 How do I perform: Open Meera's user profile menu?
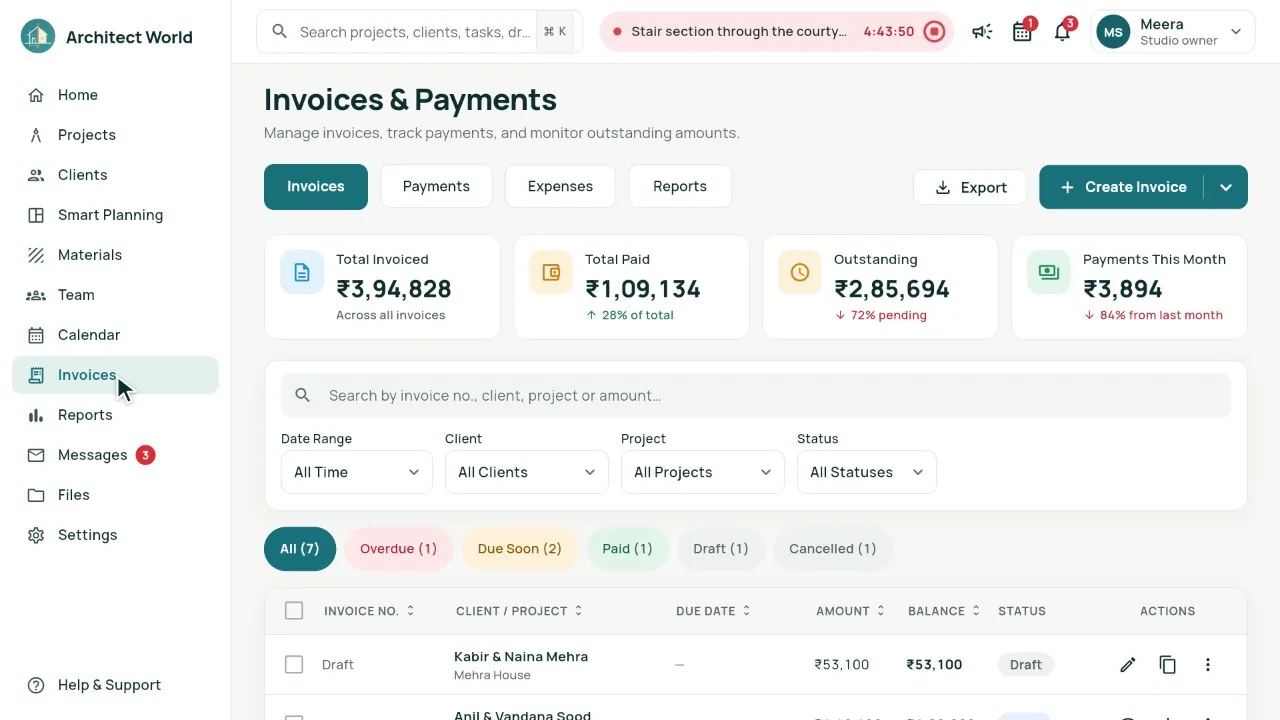coord(1172,32)
